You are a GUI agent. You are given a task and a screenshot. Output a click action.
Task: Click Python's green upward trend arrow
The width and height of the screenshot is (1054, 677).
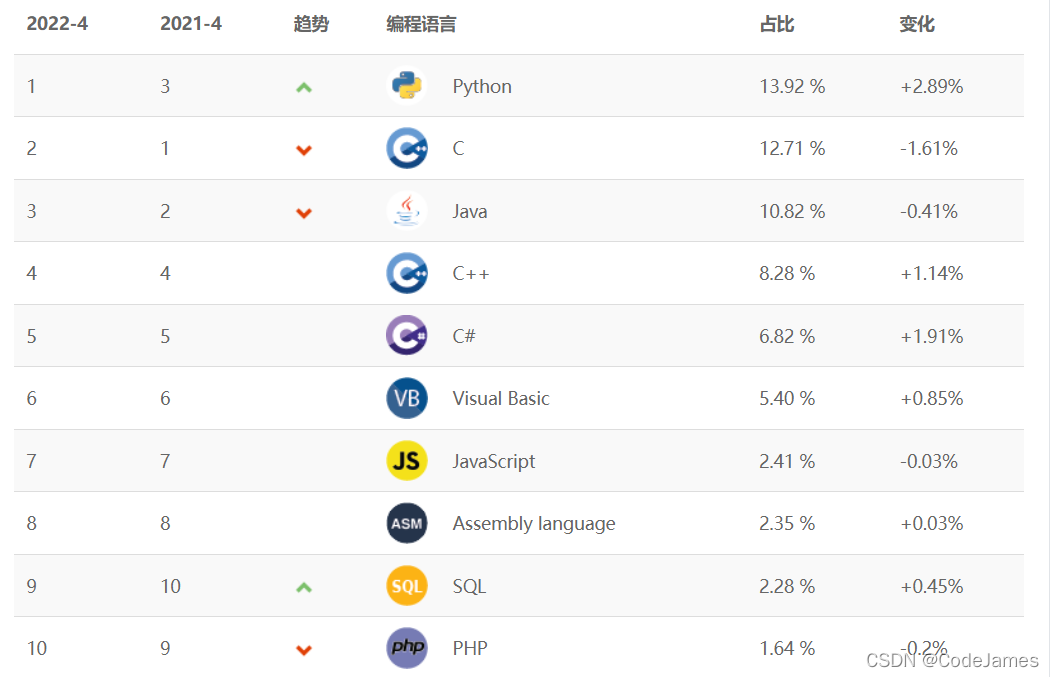pos(304,87)
